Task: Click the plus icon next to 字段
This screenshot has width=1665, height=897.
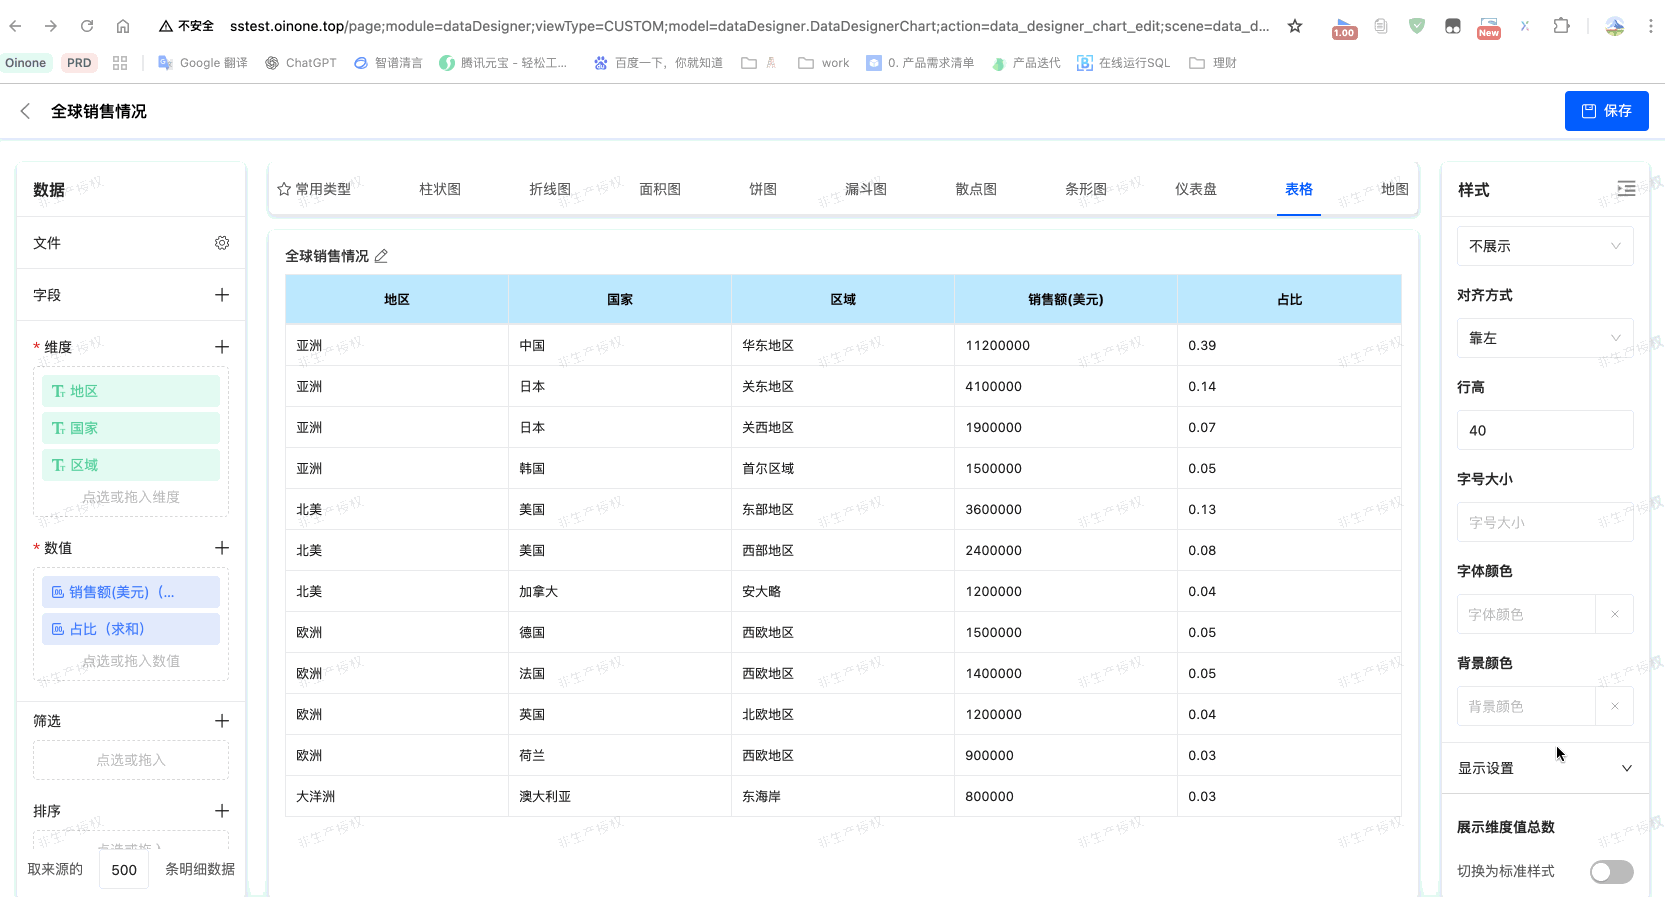Action: [x=222, y=295]
